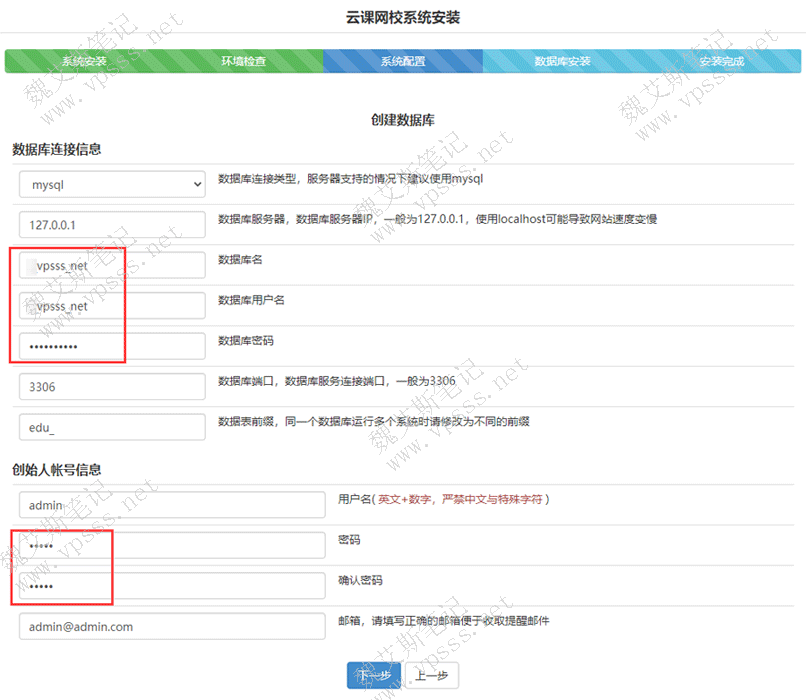Image resolution: width=806 pixels, height=700 pixels.
Task: Go to the 环境检查 progress step
Action: click(243, 61)
